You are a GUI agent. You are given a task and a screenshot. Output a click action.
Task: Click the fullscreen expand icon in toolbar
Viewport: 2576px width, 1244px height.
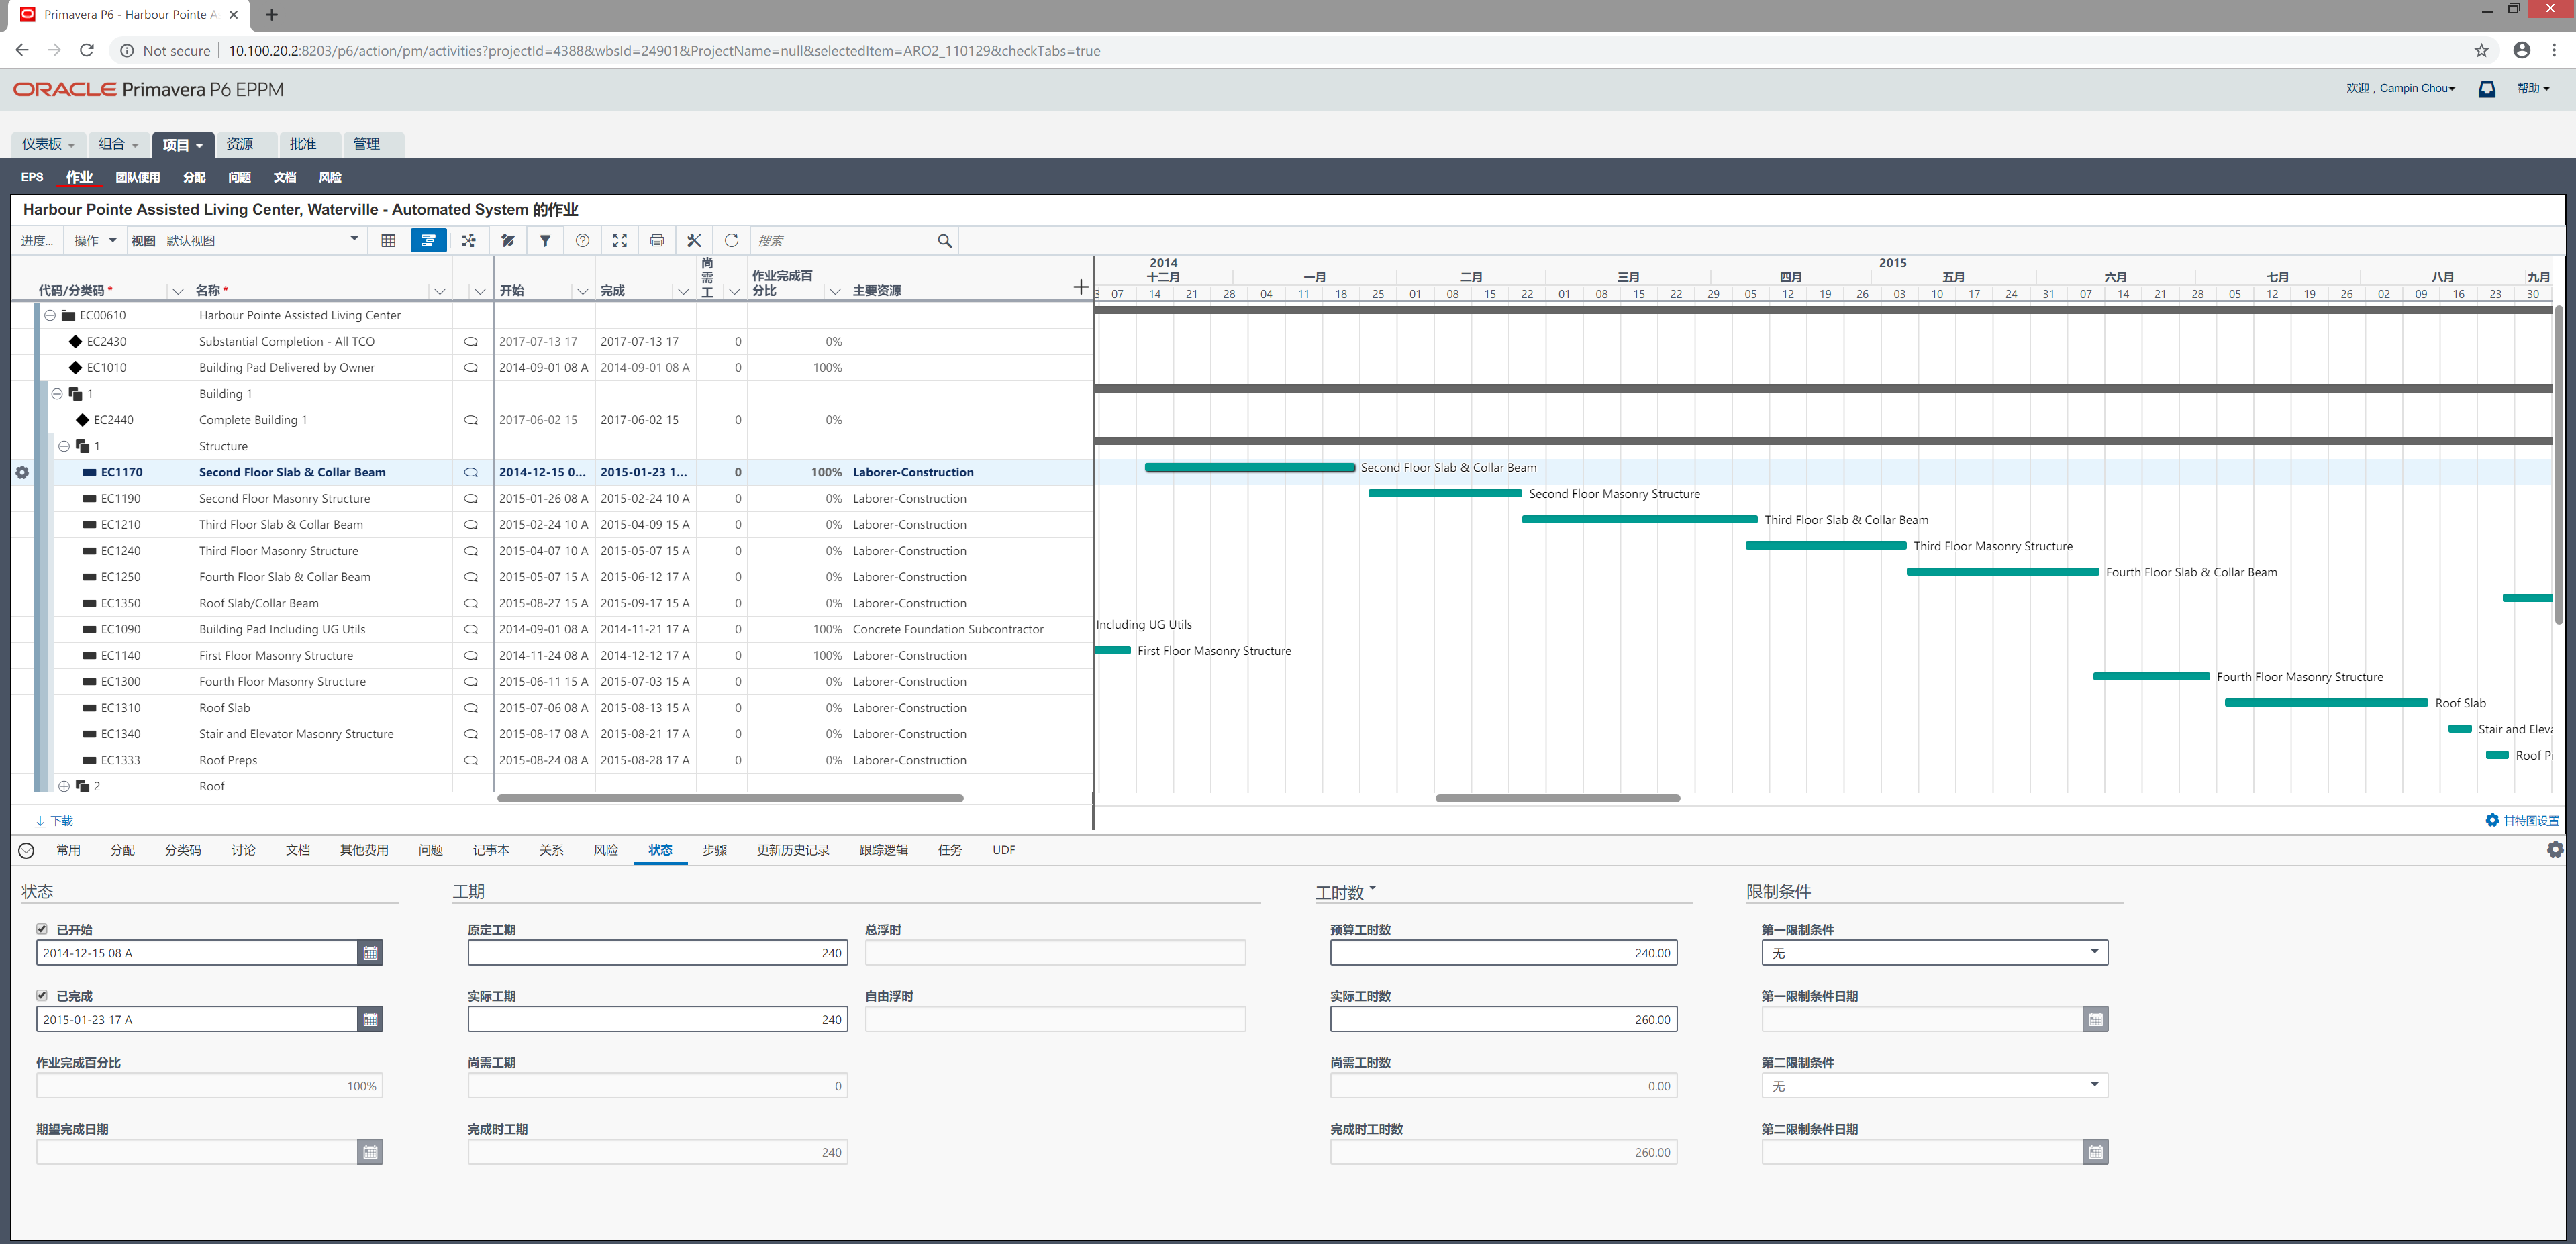point(620,240)
